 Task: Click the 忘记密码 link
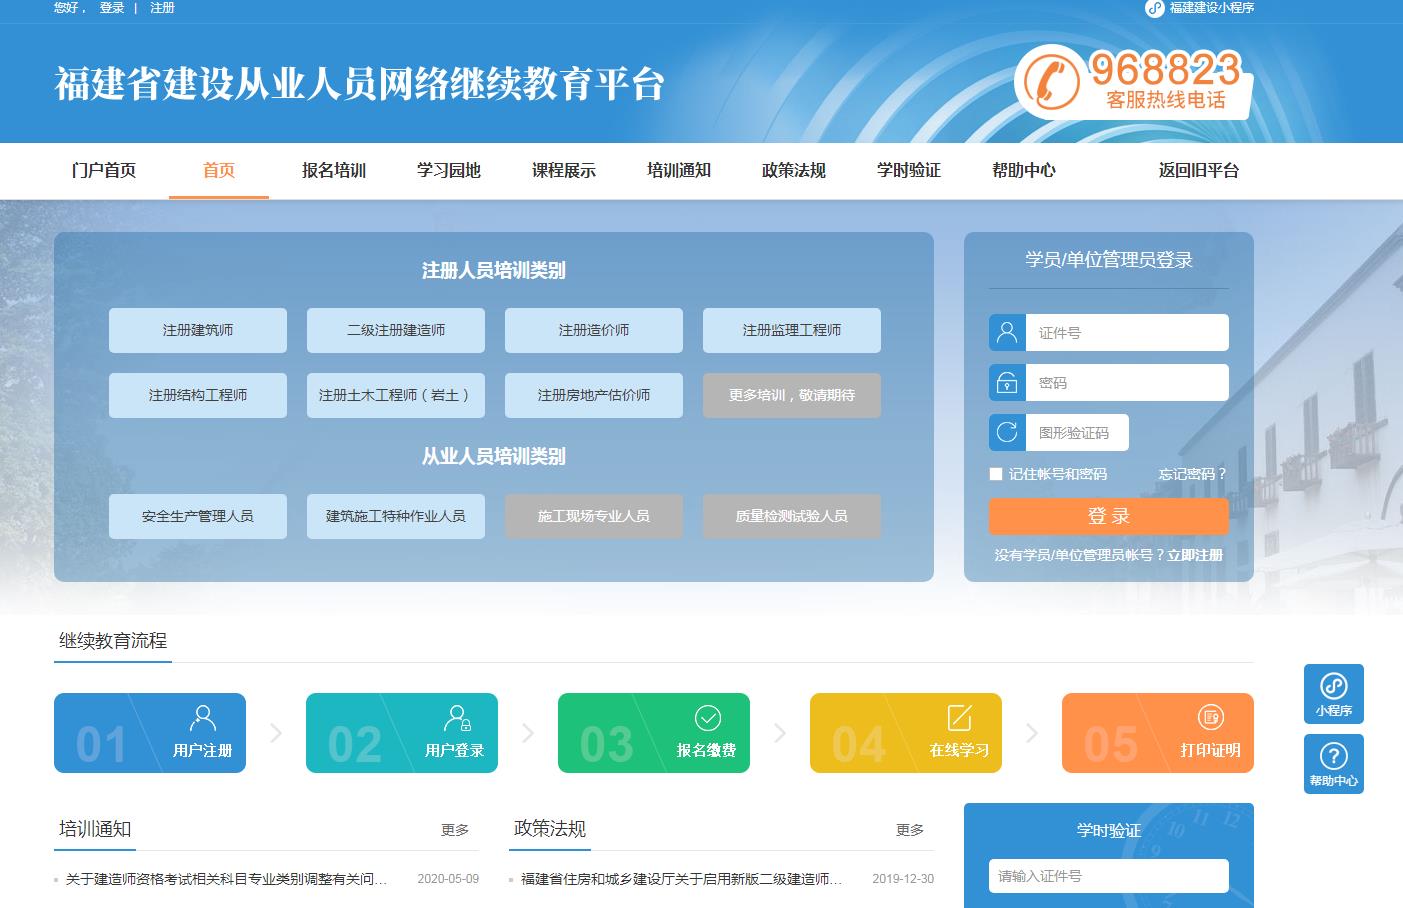pos(1191,474)
